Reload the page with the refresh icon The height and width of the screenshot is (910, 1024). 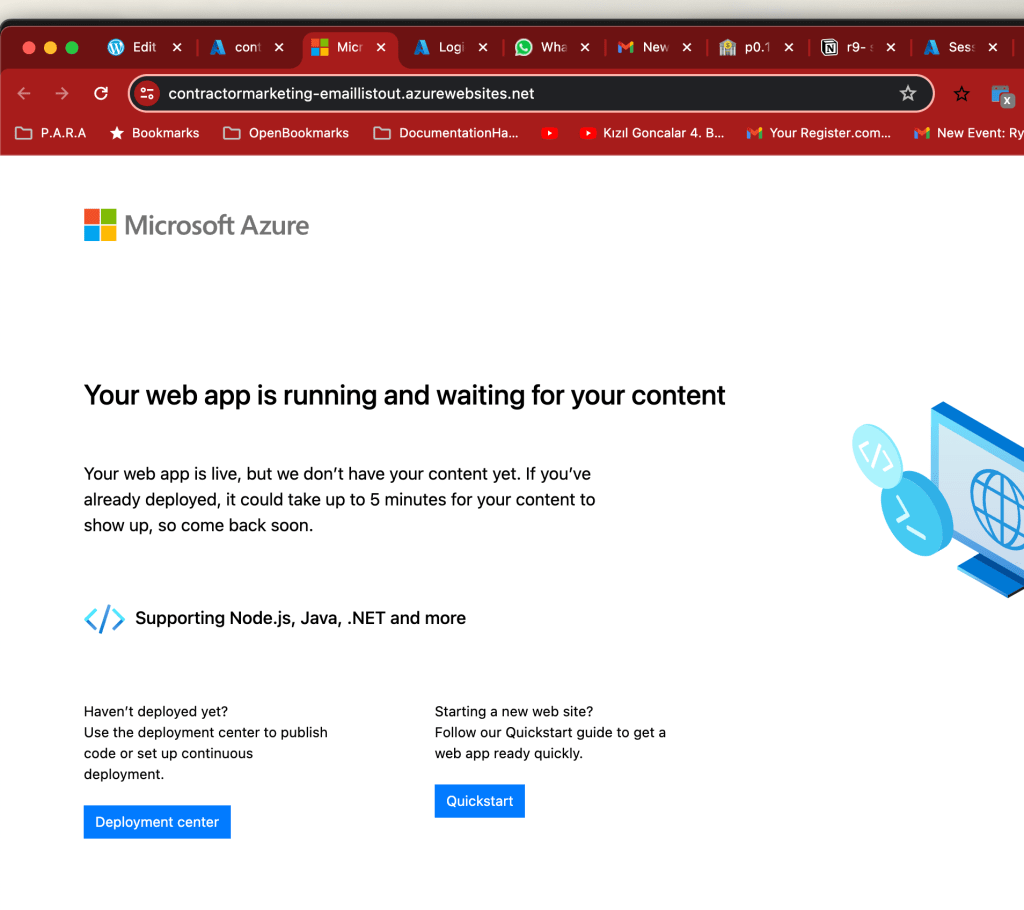101,93
